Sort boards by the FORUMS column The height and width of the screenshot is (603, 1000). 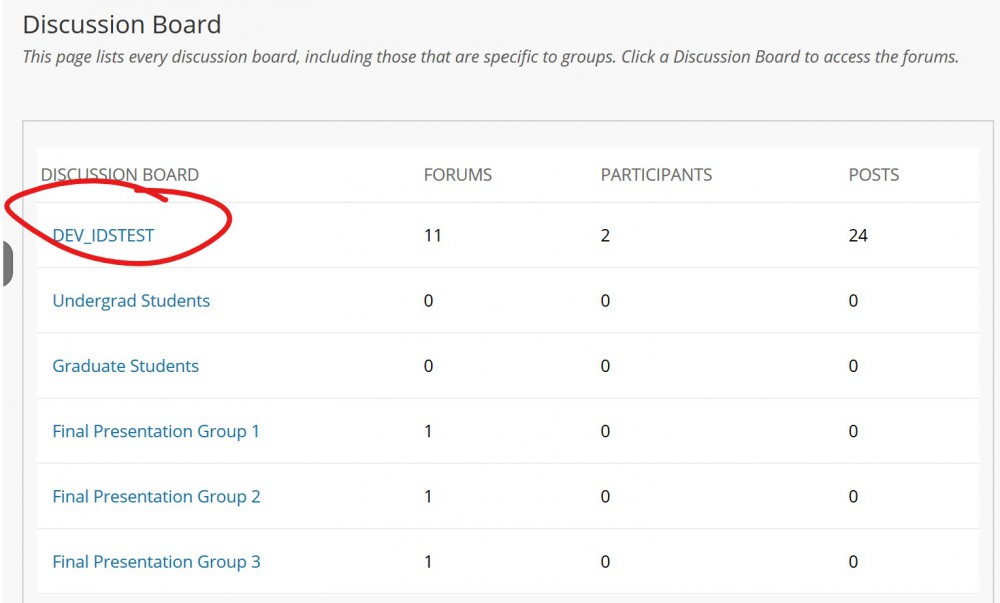pyautogui.click(x=457, y=174)
